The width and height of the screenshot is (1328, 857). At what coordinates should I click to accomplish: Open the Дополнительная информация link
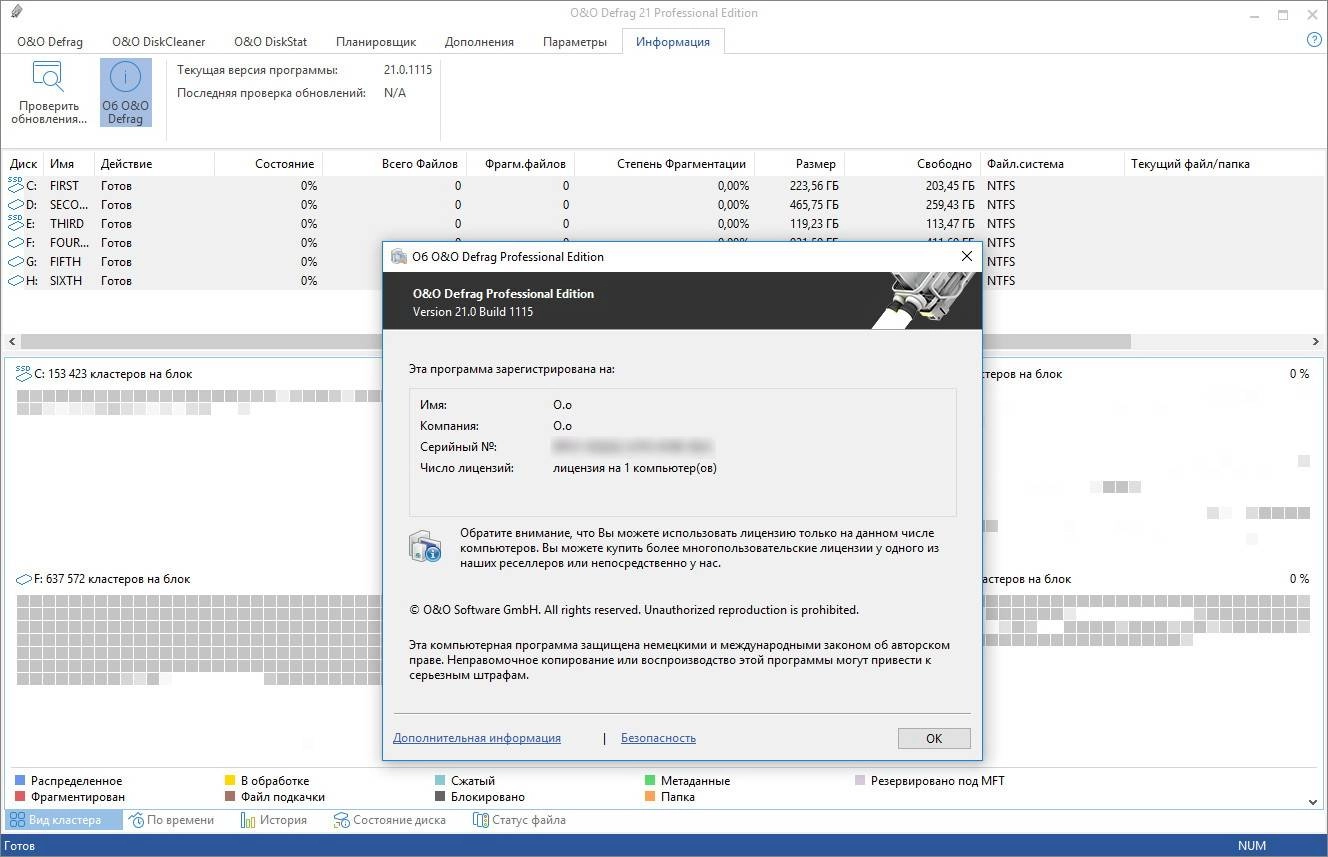point(477,738)
